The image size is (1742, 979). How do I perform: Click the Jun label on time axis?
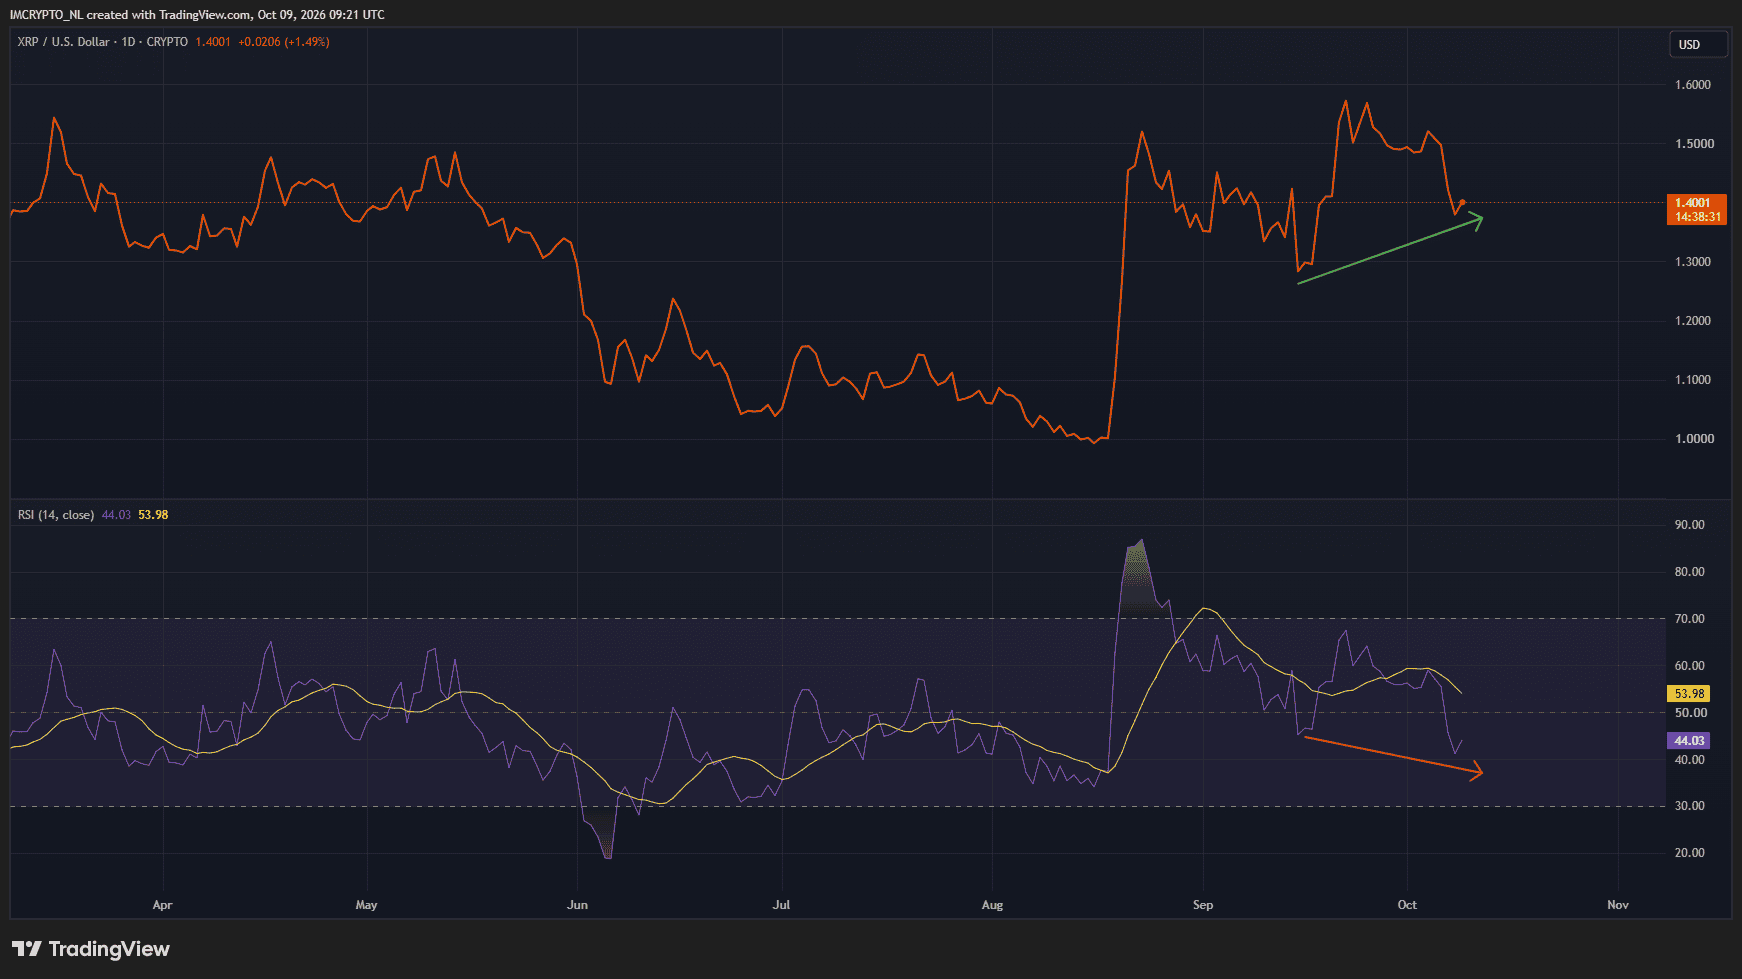(x=577, y=905)
